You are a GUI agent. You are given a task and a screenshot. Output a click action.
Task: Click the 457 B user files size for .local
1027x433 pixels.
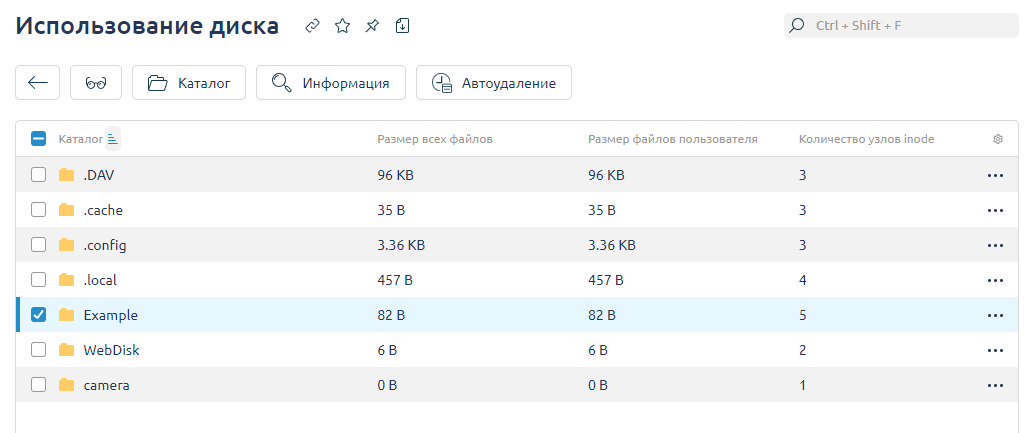(605, 280)
